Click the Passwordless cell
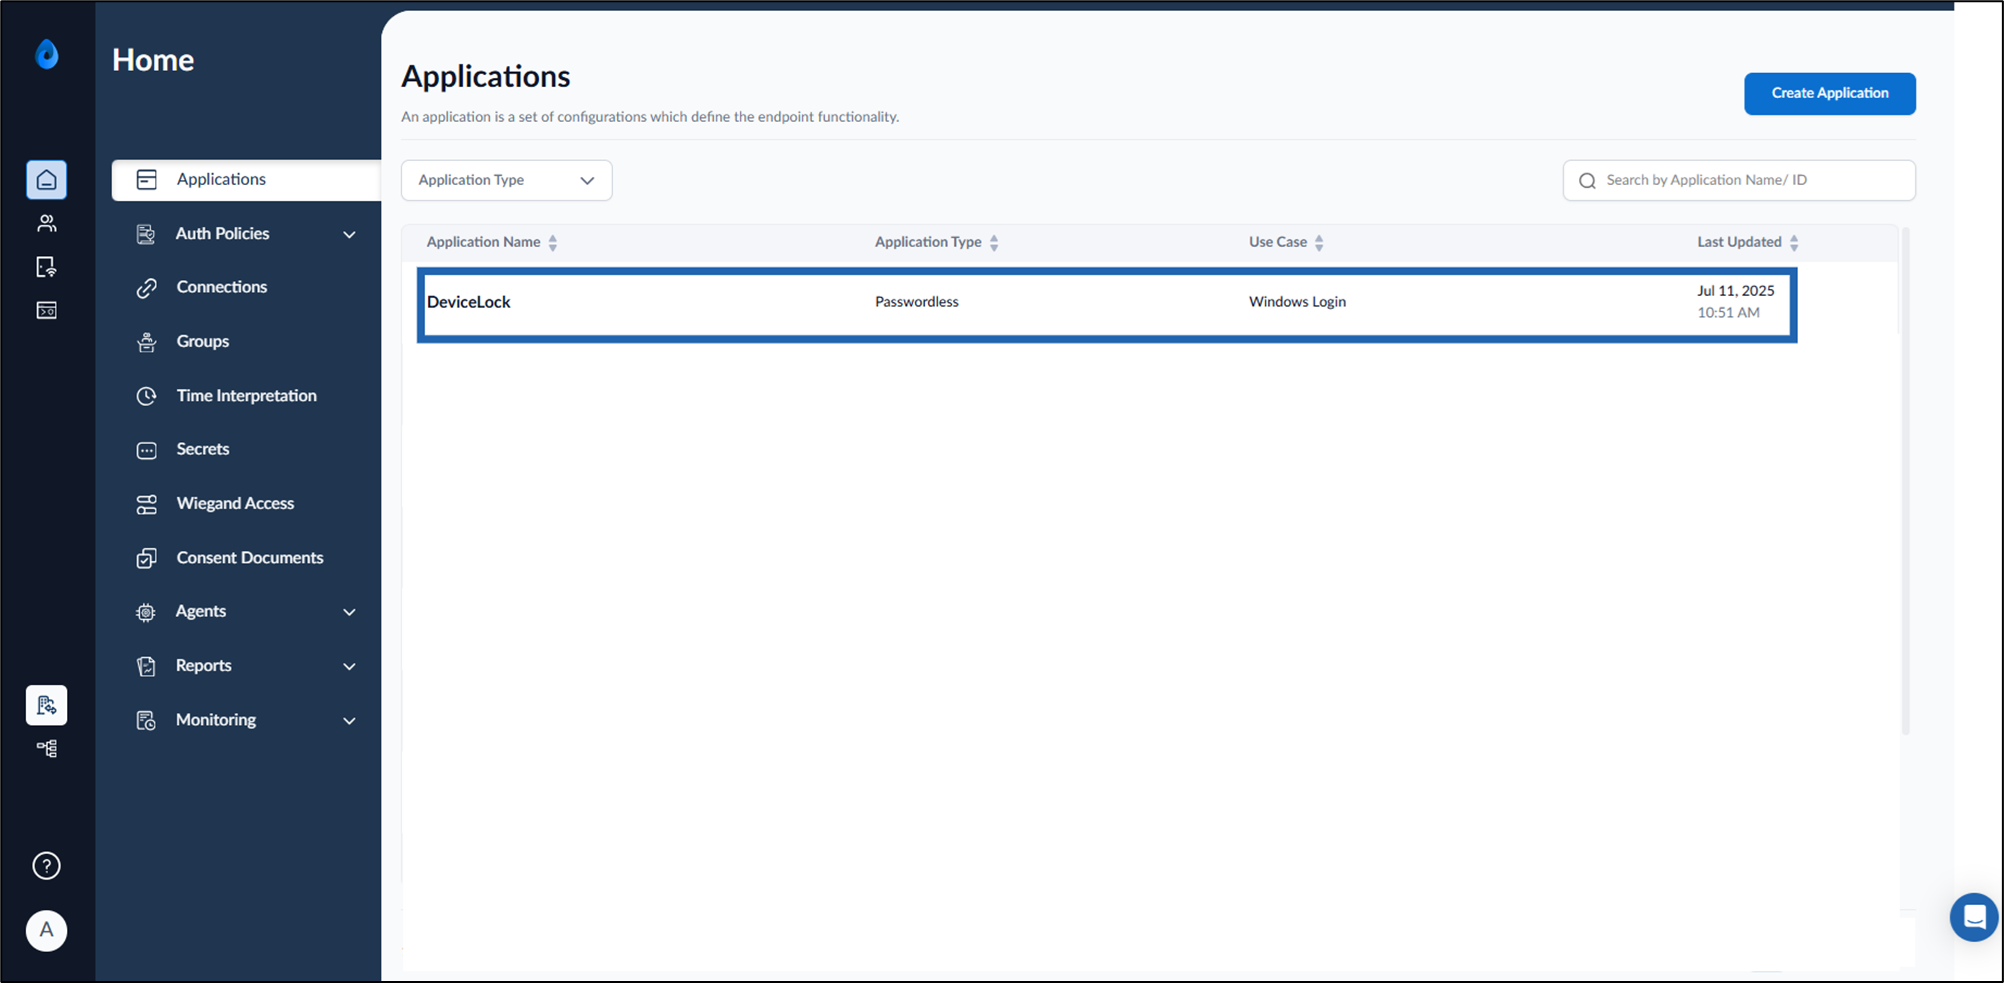 point(917,302)
